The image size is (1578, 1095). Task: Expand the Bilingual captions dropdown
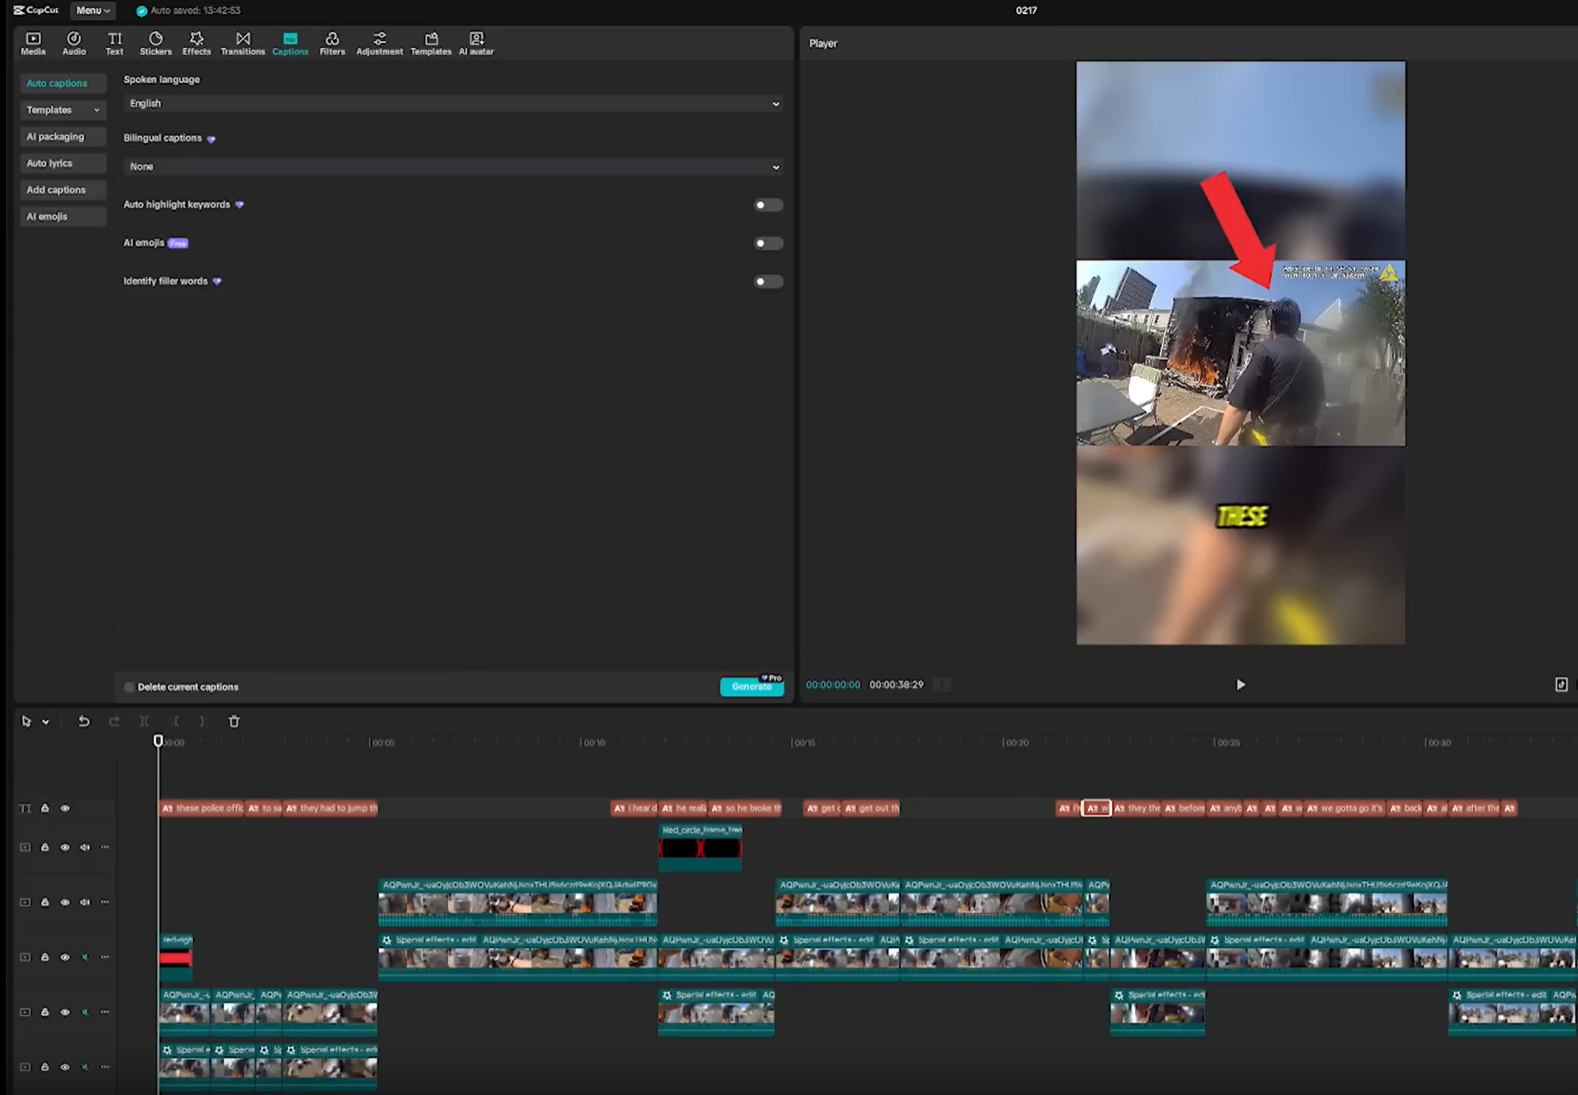[x=453, y=167]
